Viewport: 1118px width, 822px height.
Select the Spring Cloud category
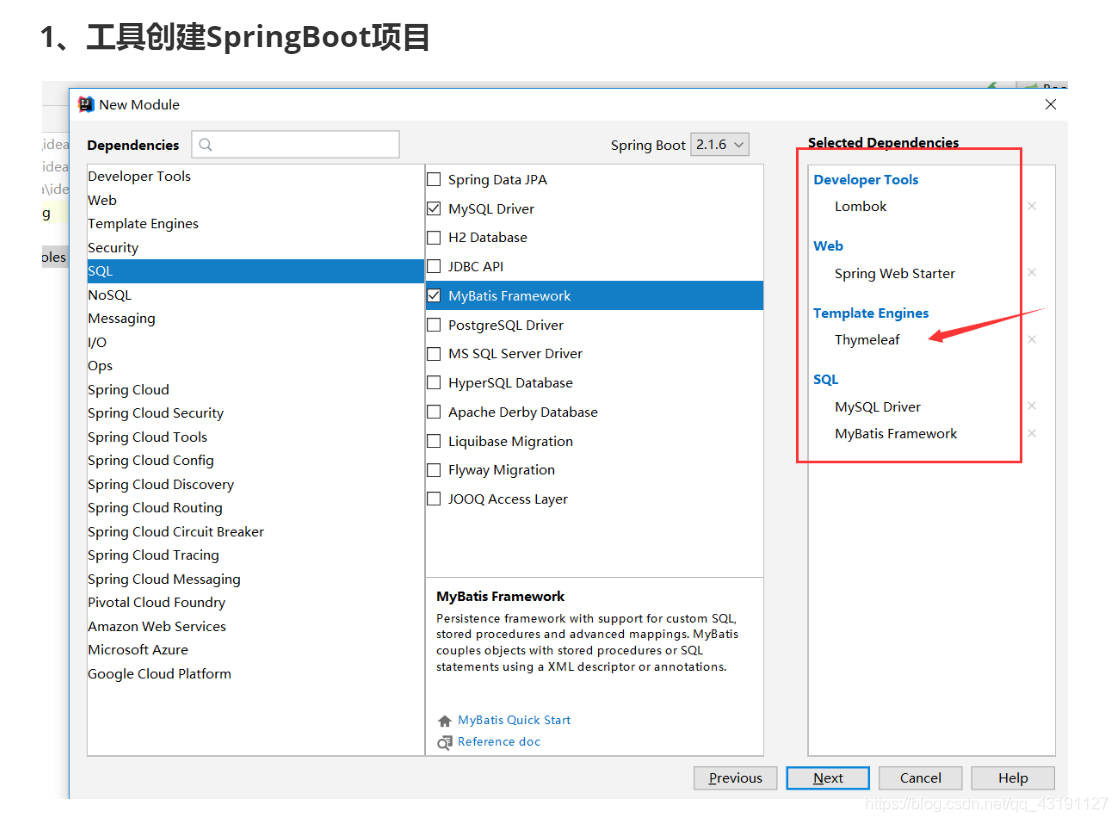click(255, 389)
